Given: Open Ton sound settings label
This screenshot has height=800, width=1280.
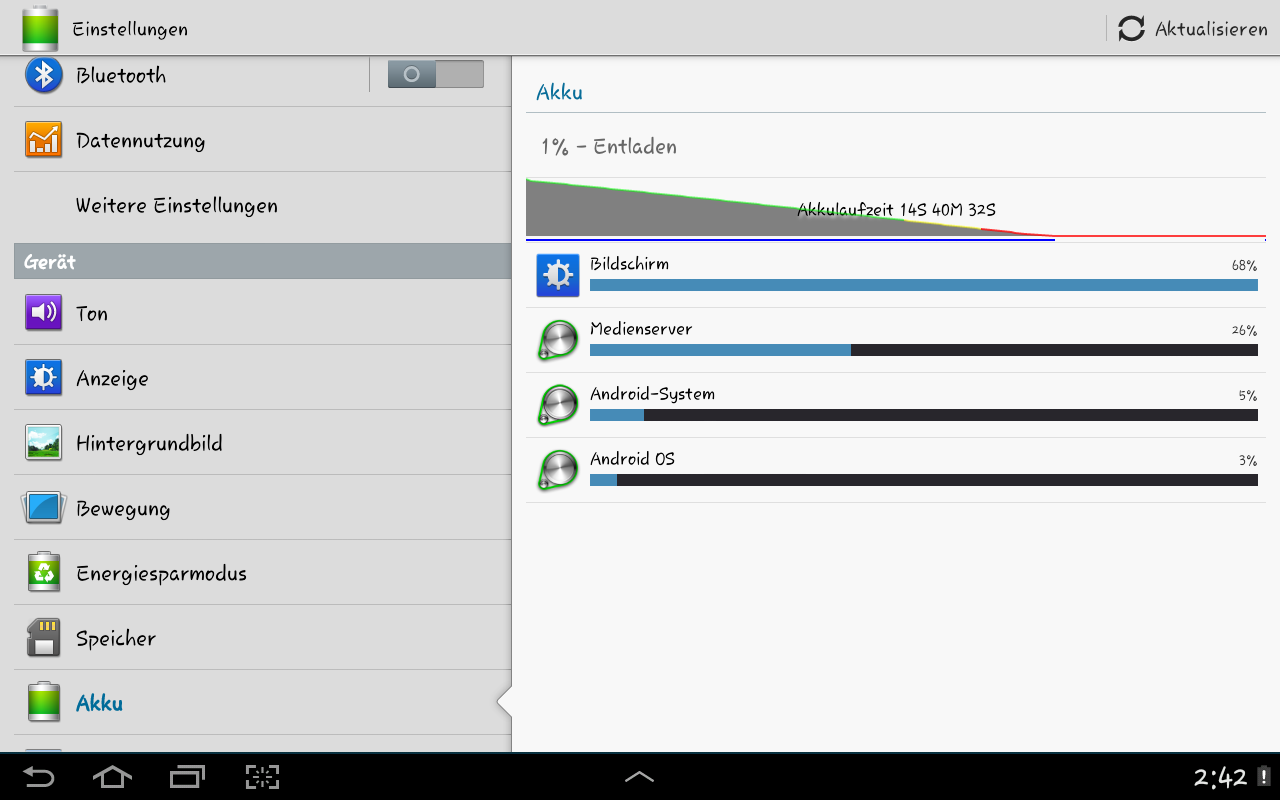Looking at the screenshot, I should pos(92,313).
